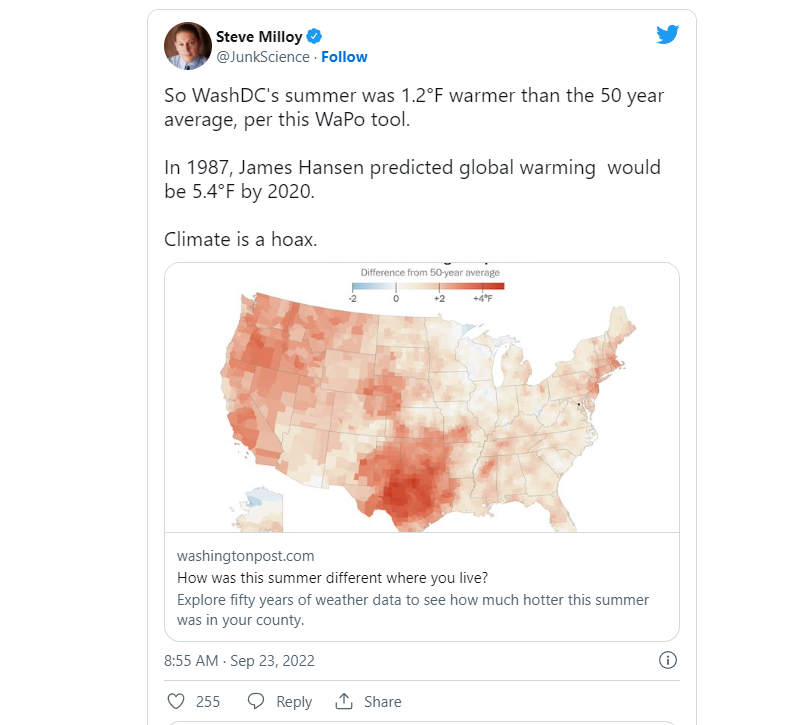This screenshot has width=809, height=725.
Task: Follow the @JunkScience account
Action: click(344, 57)
